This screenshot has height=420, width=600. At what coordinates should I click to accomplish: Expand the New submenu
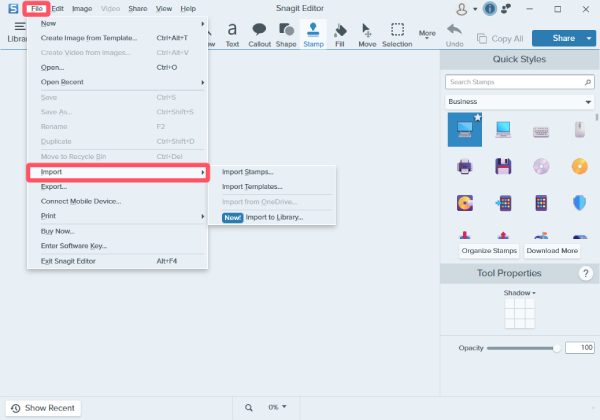pos(117,23)
